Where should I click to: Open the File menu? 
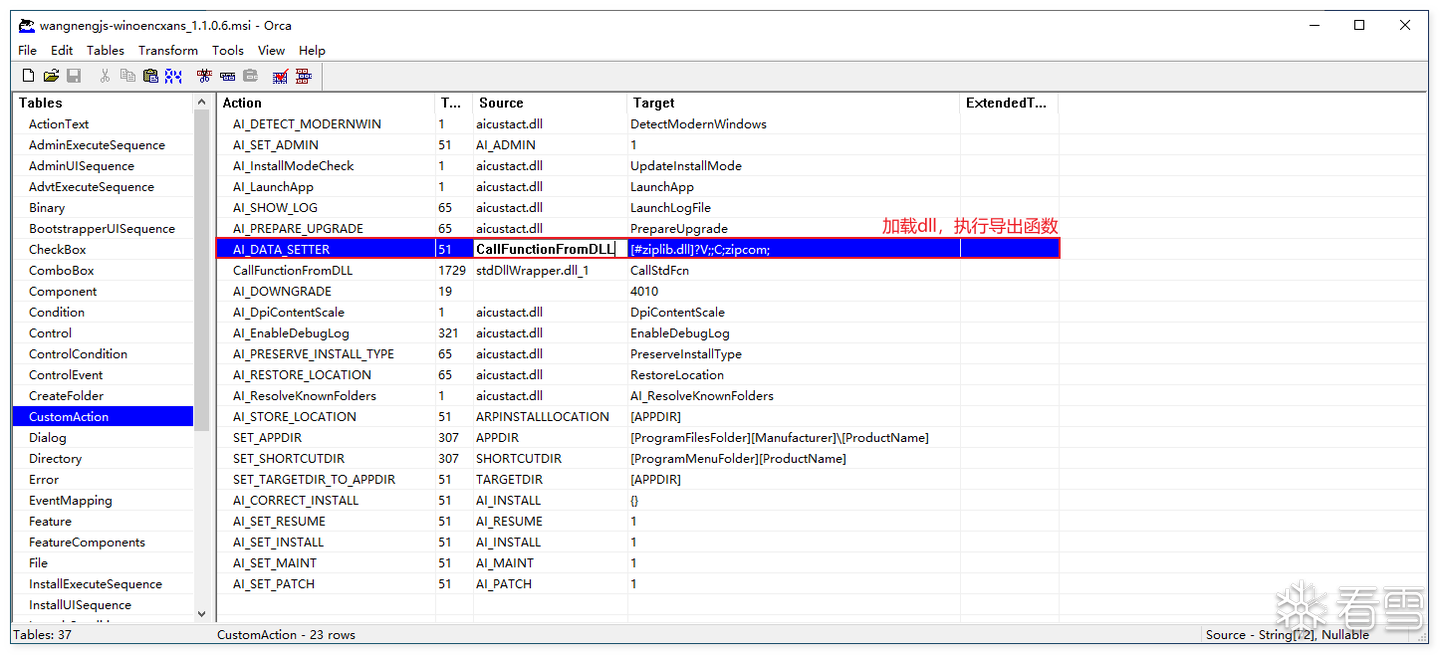tap(27, 50)
